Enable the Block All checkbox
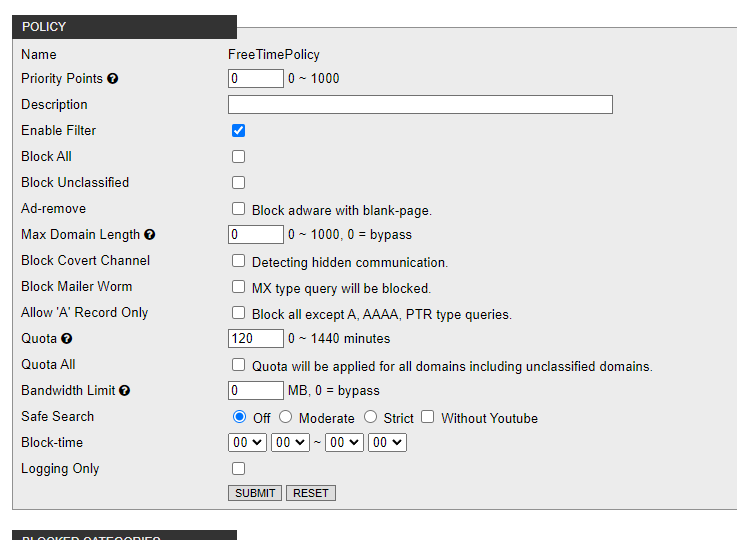This screenshot has height=540, width=737. [238, 157]
